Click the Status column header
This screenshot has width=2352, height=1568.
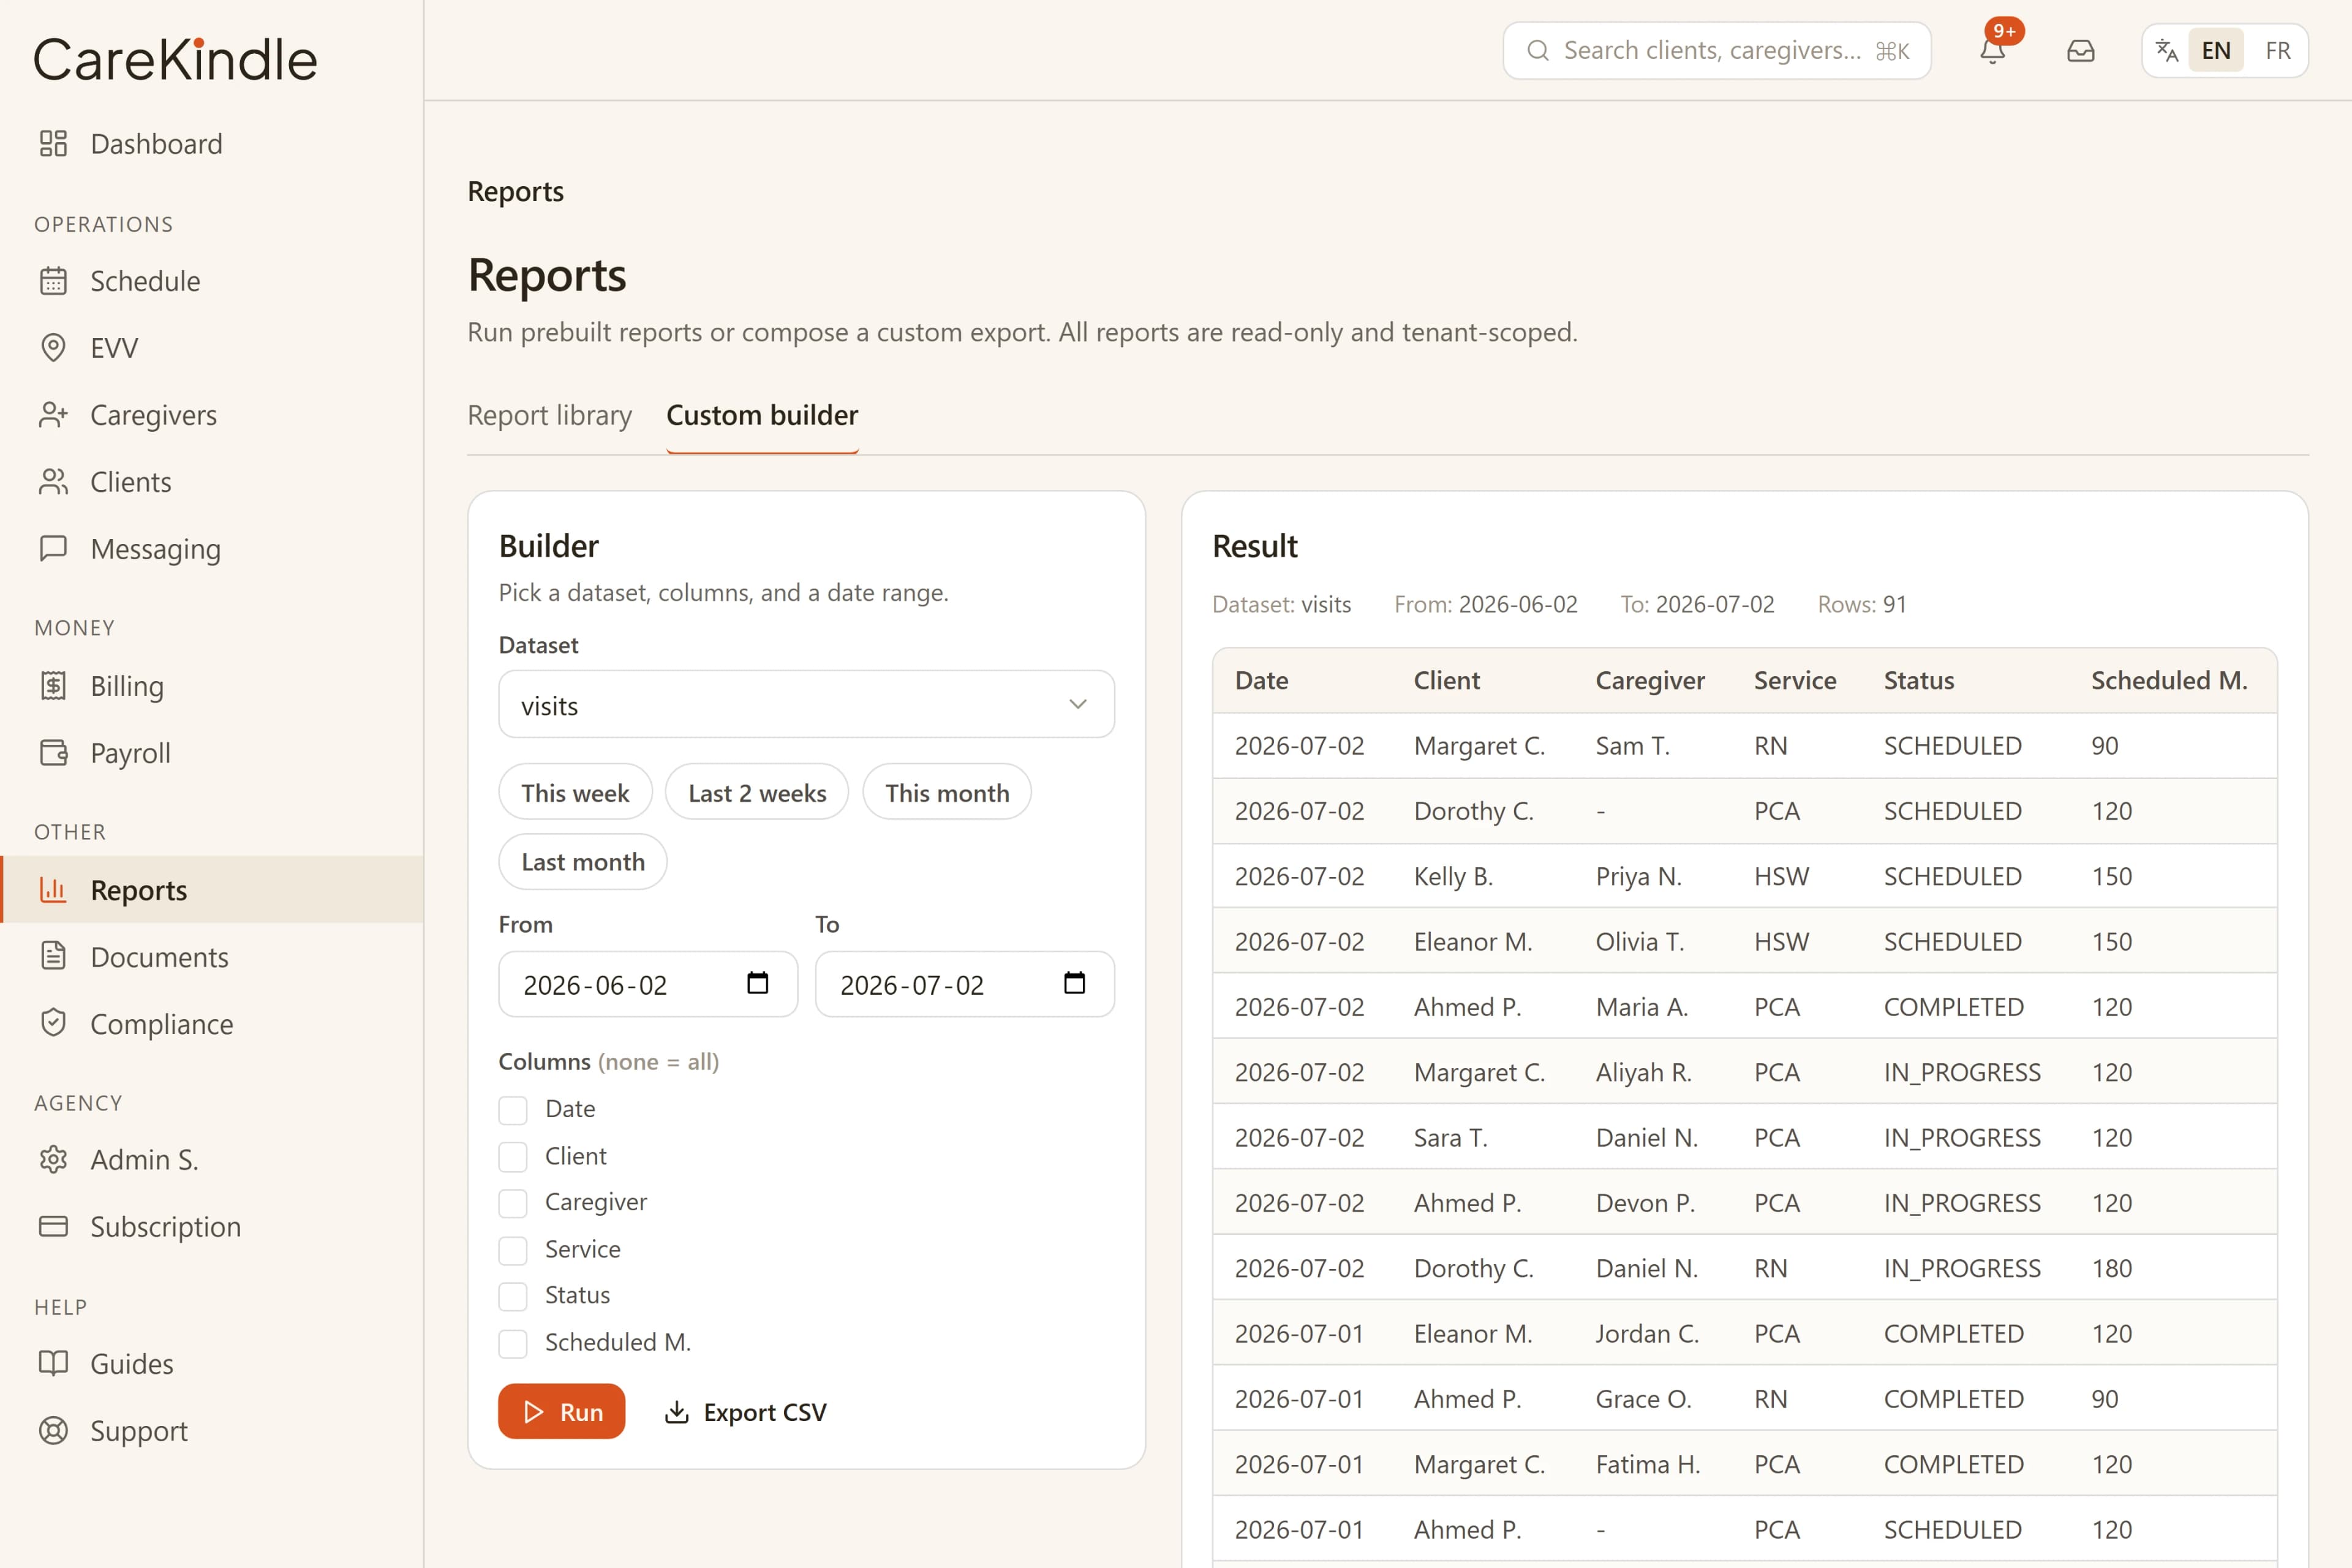pyautogui.click(x=1919, y=680)
